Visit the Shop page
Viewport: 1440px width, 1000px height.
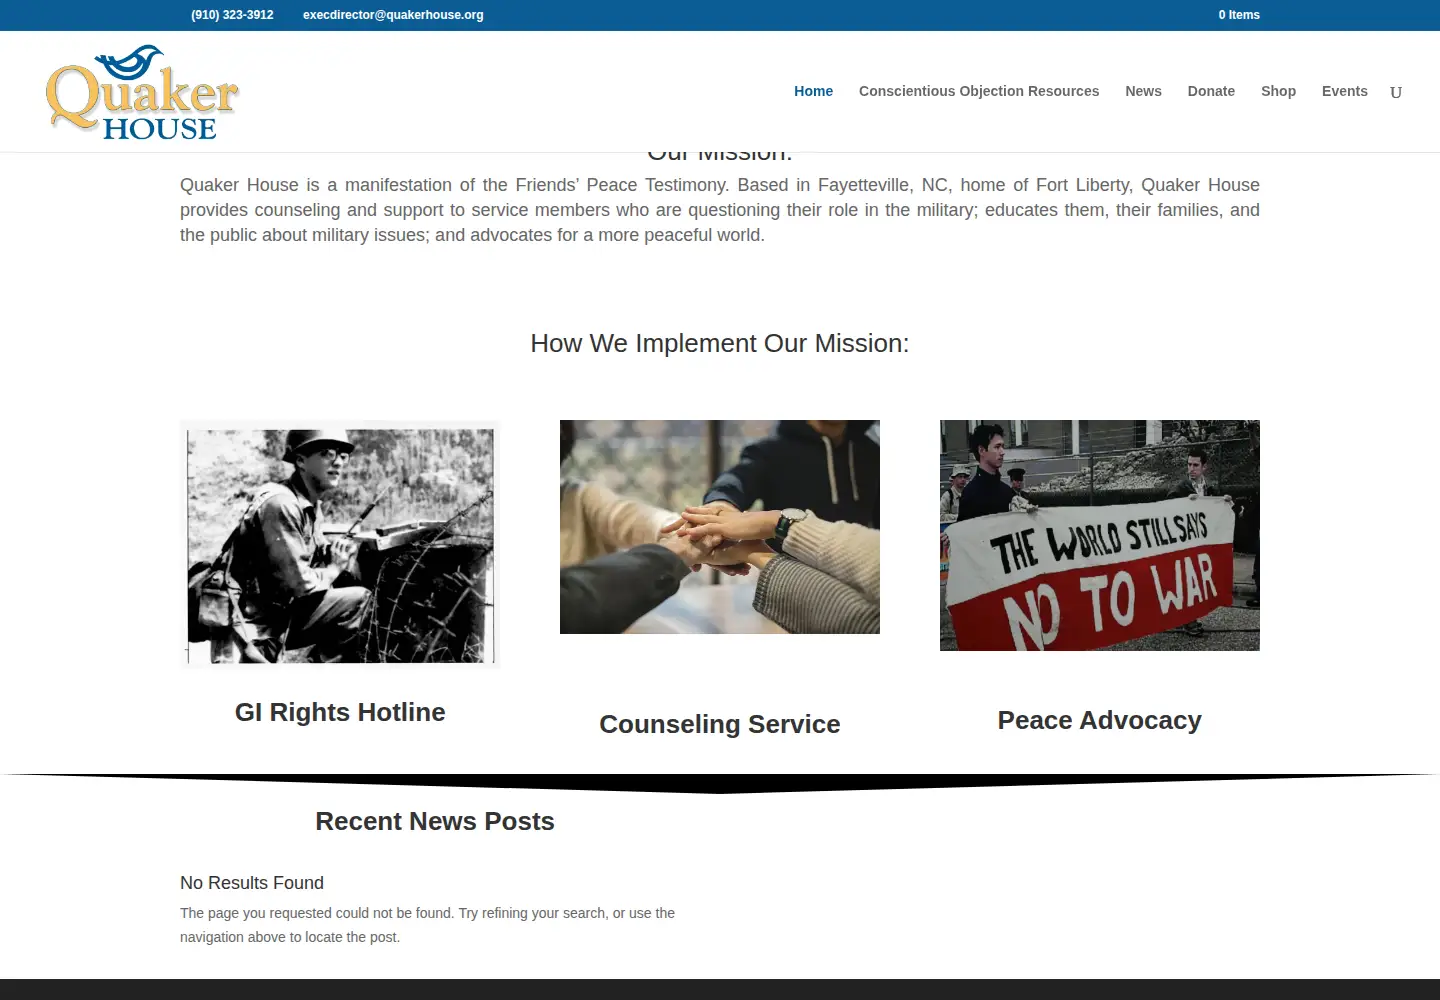coord(1278,91)
